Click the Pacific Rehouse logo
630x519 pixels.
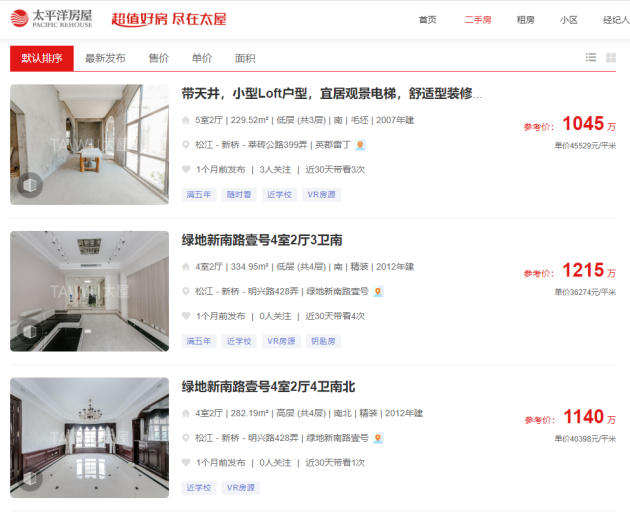pyautogui.click(x=51, y=18)
